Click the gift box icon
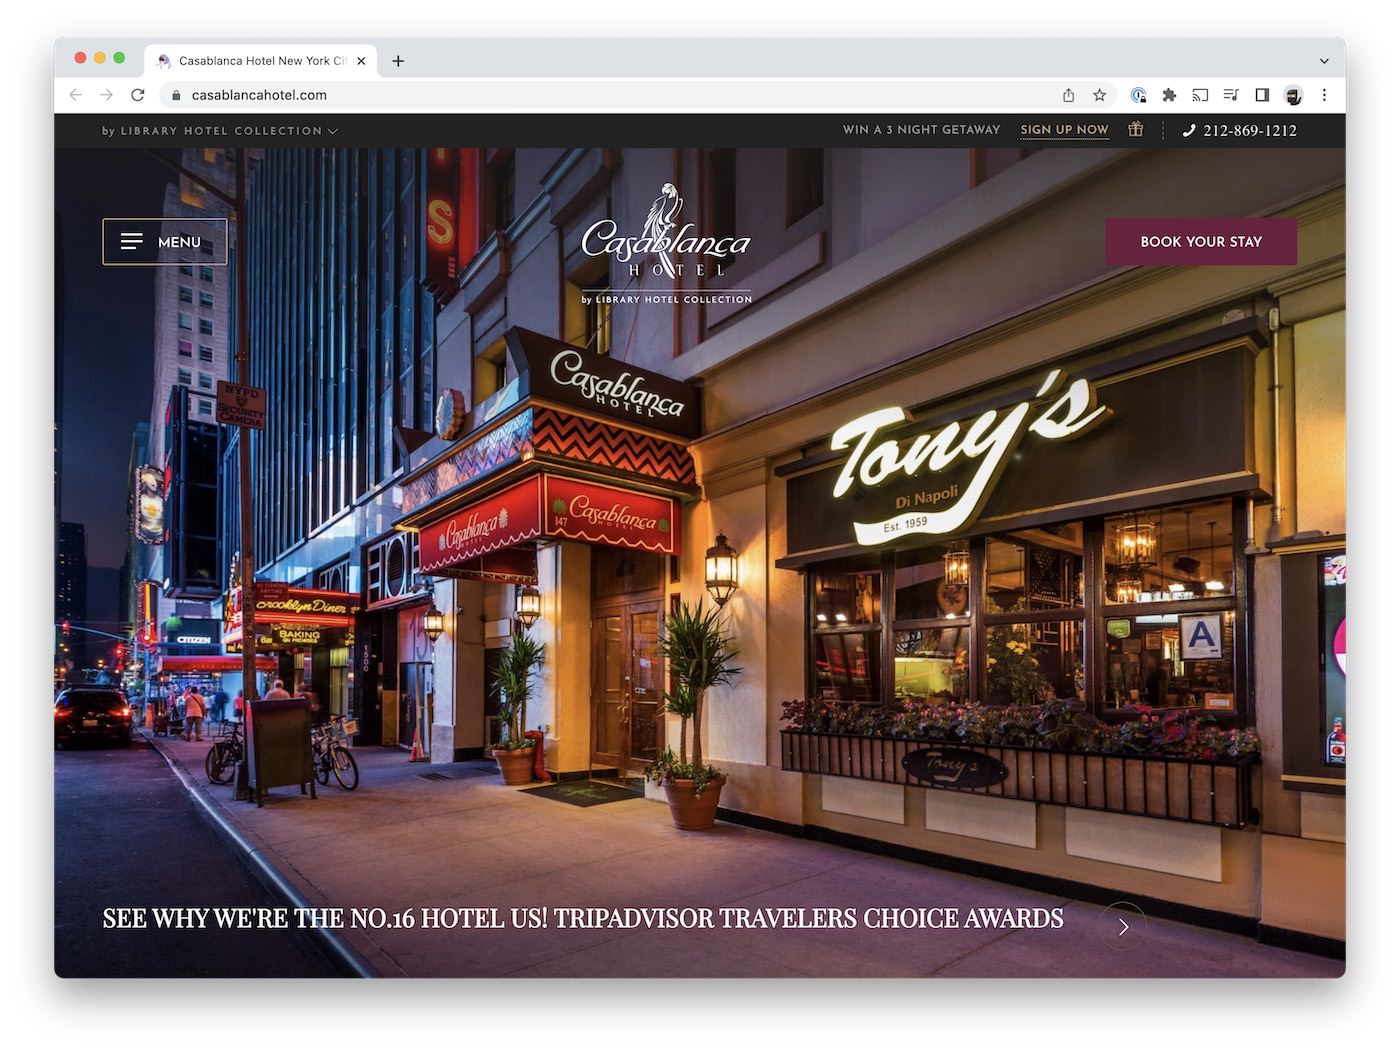1400x1050 pixels. click(1135, 129)
